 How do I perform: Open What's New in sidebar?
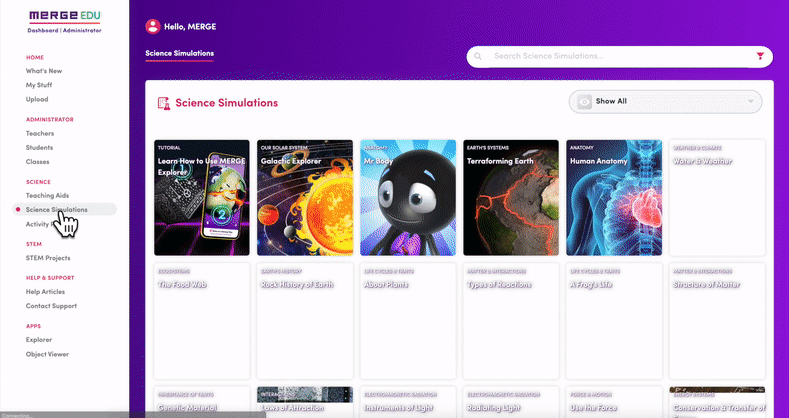point(44,71)
